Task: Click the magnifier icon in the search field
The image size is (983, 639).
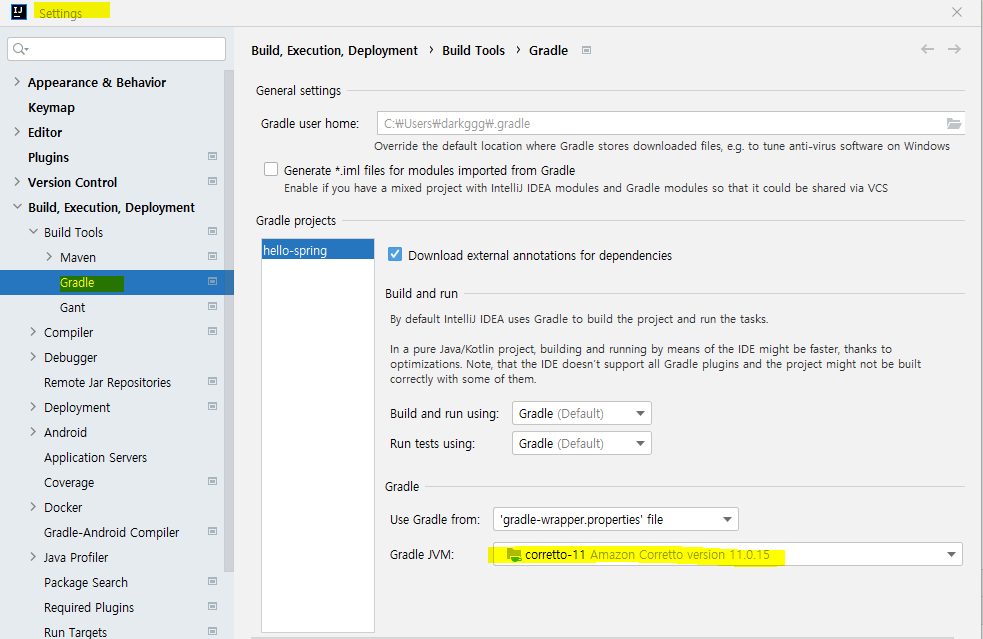Action: pos(18,48)
